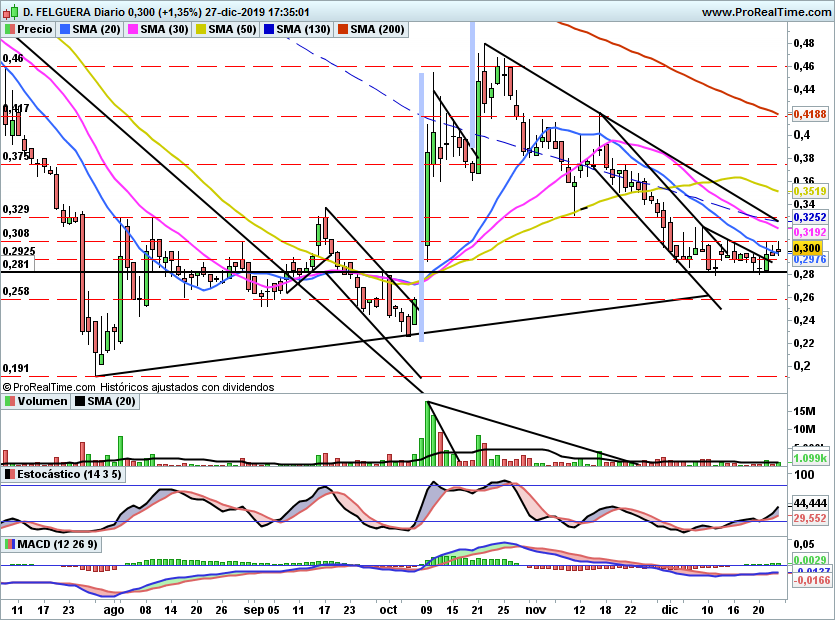Screen dimensions: 835x620
Task: Open the Precio legend settings
Action: click(x=29, y=30)
